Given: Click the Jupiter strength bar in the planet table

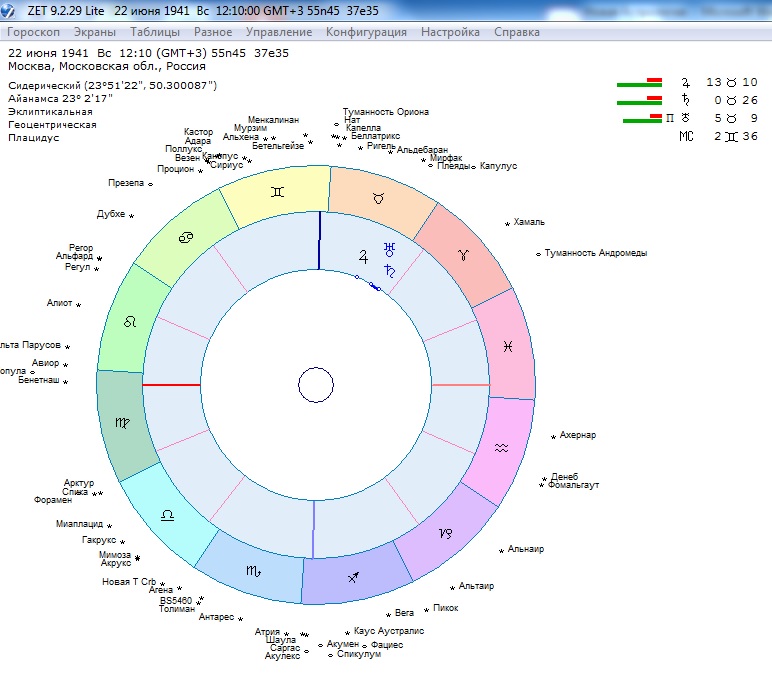Looking at the screenshot, I should [640, 83].
